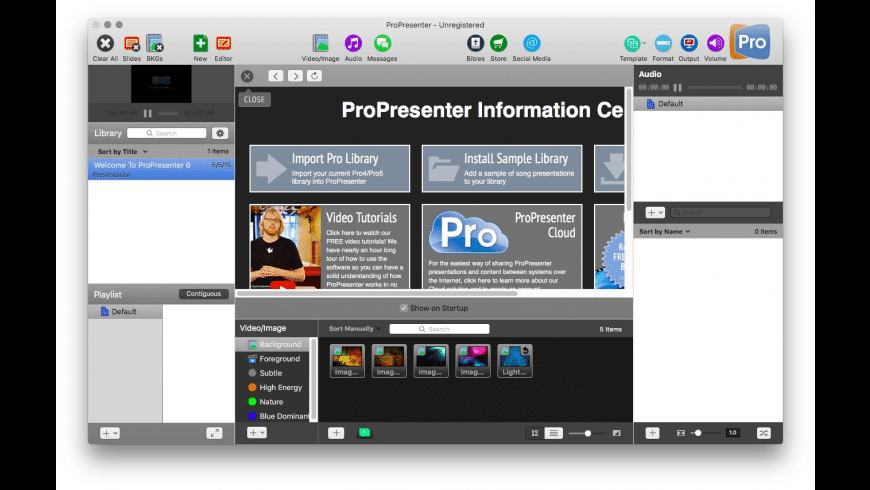Clear slides with the Slides icon
Viewport: 870px width, 490px height.
tap(131, 43)
